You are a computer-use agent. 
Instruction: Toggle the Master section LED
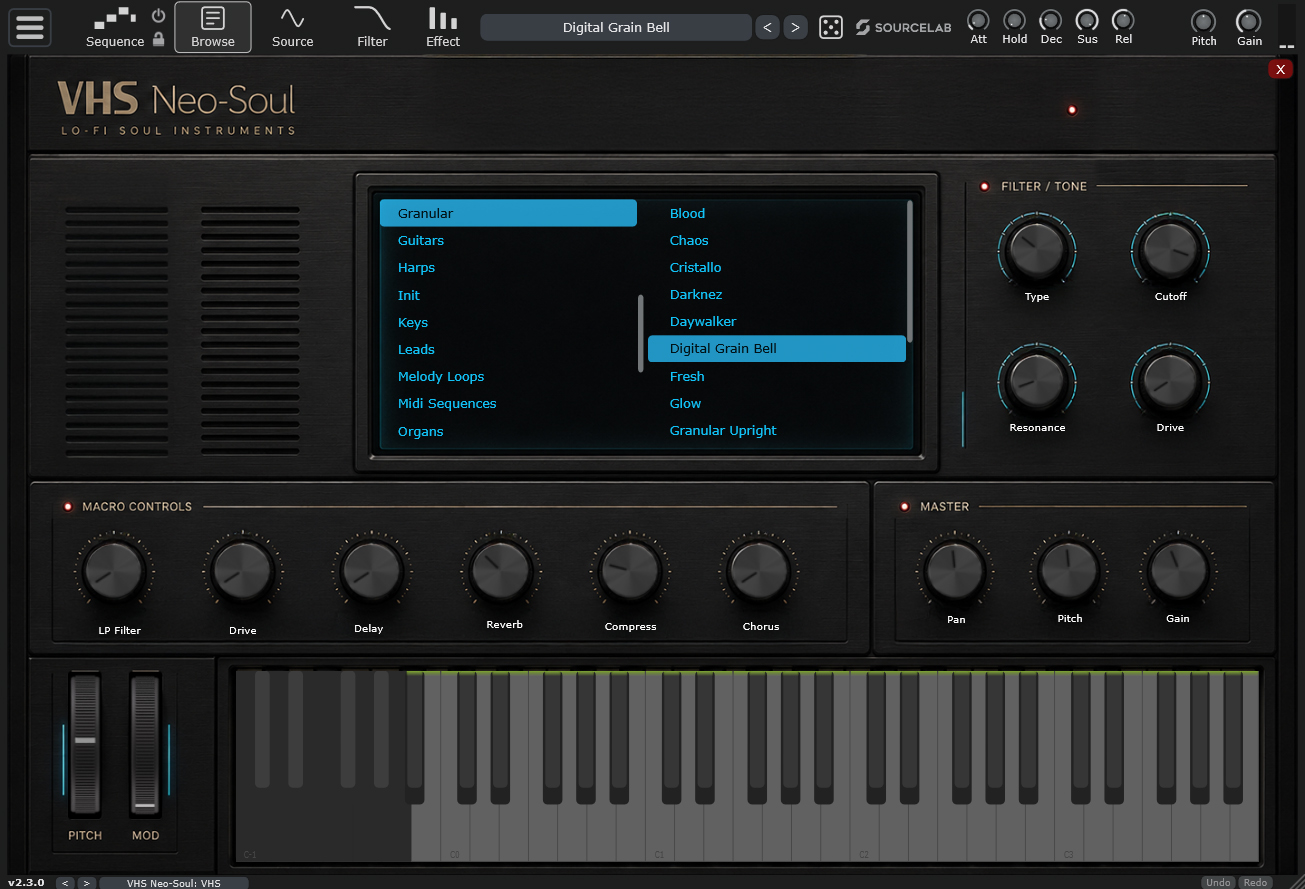(905, 507)
